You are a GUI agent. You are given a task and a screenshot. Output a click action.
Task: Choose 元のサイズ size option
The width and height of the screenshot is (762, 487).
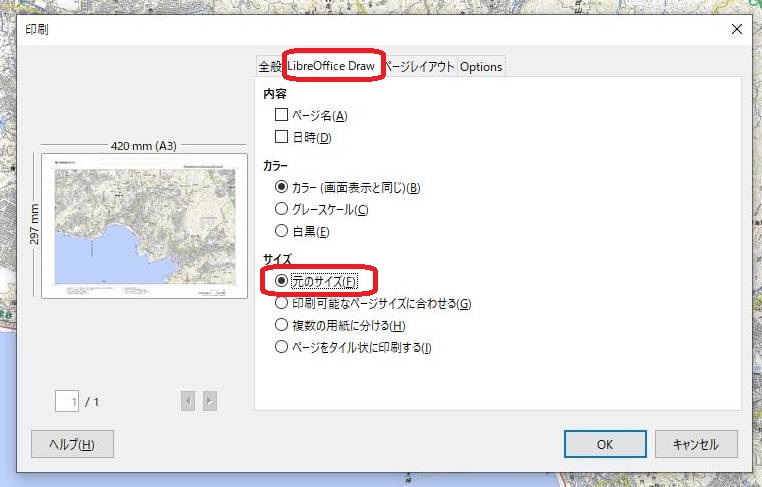click(x=281, y=281)
